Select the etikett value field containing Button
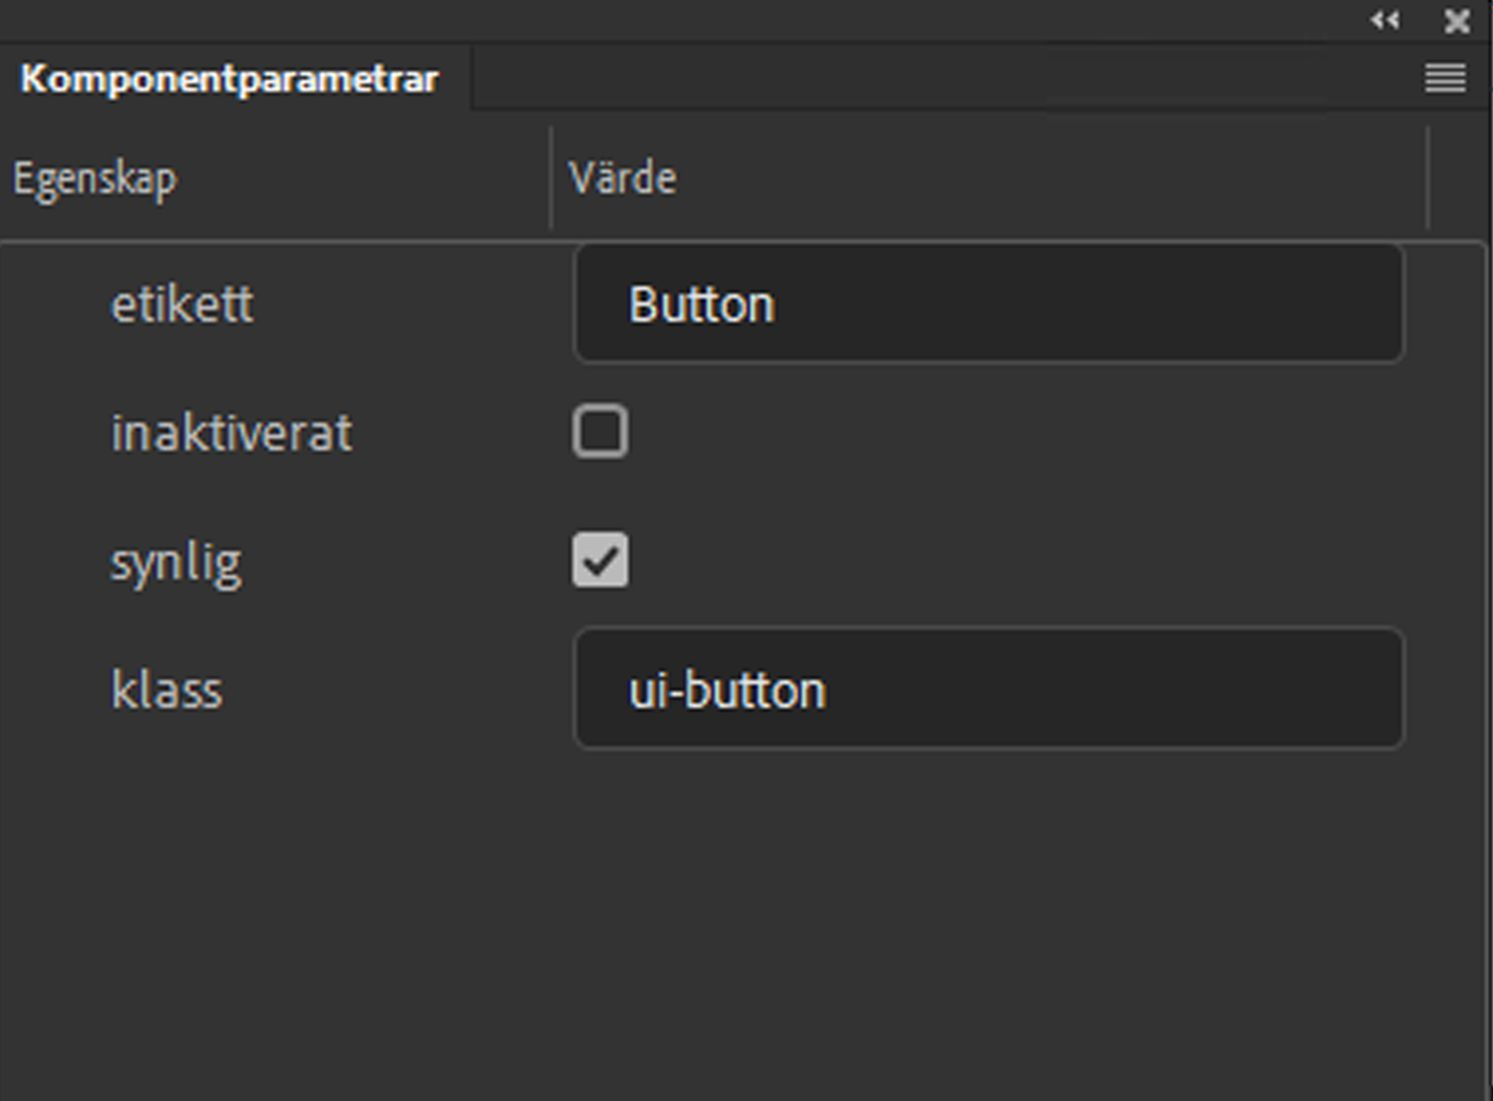1493x1101 pixels. point(988,303)
